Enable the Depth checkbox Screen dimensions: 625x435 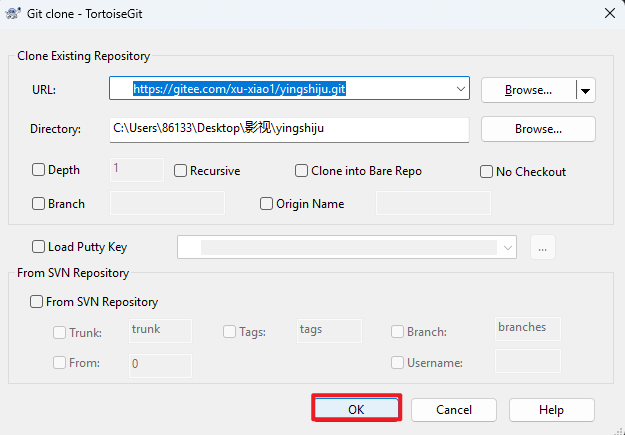(x=38, y=170)
